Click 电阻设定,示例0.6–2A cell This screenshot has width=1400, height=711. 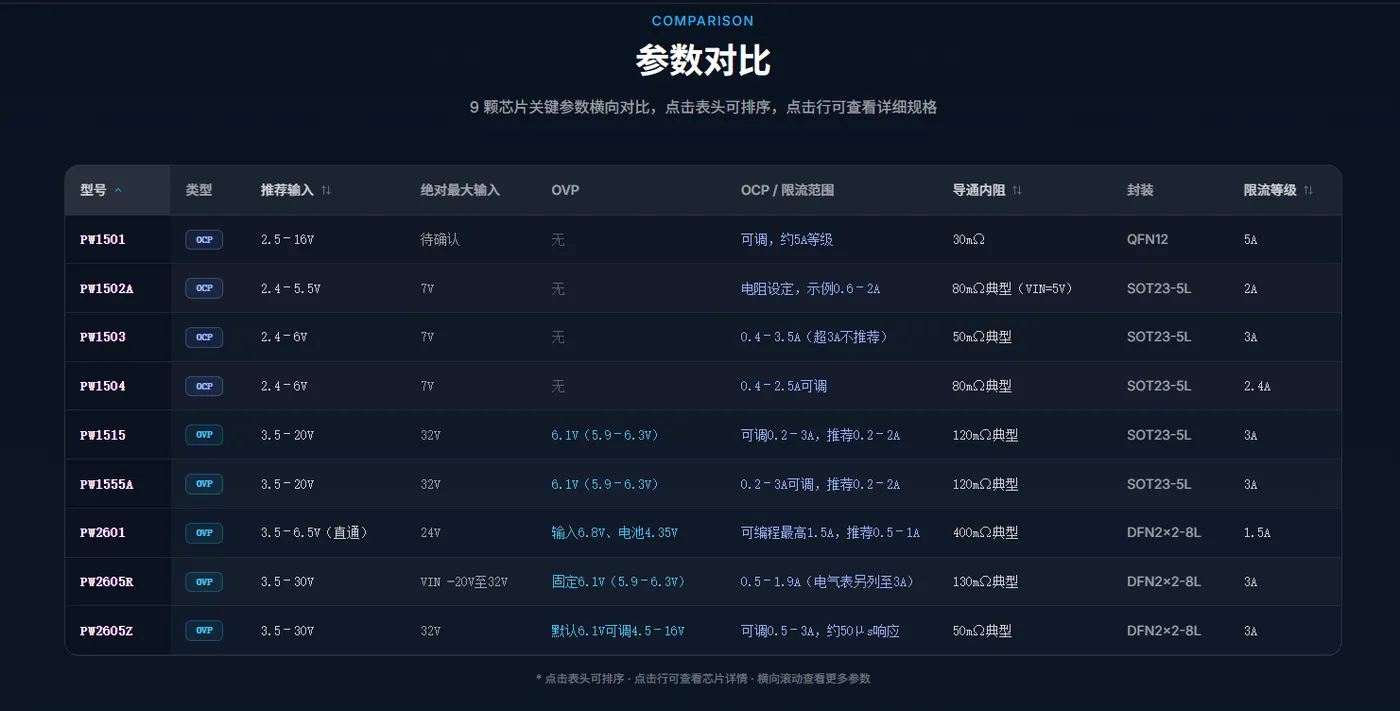coord(810,289)
